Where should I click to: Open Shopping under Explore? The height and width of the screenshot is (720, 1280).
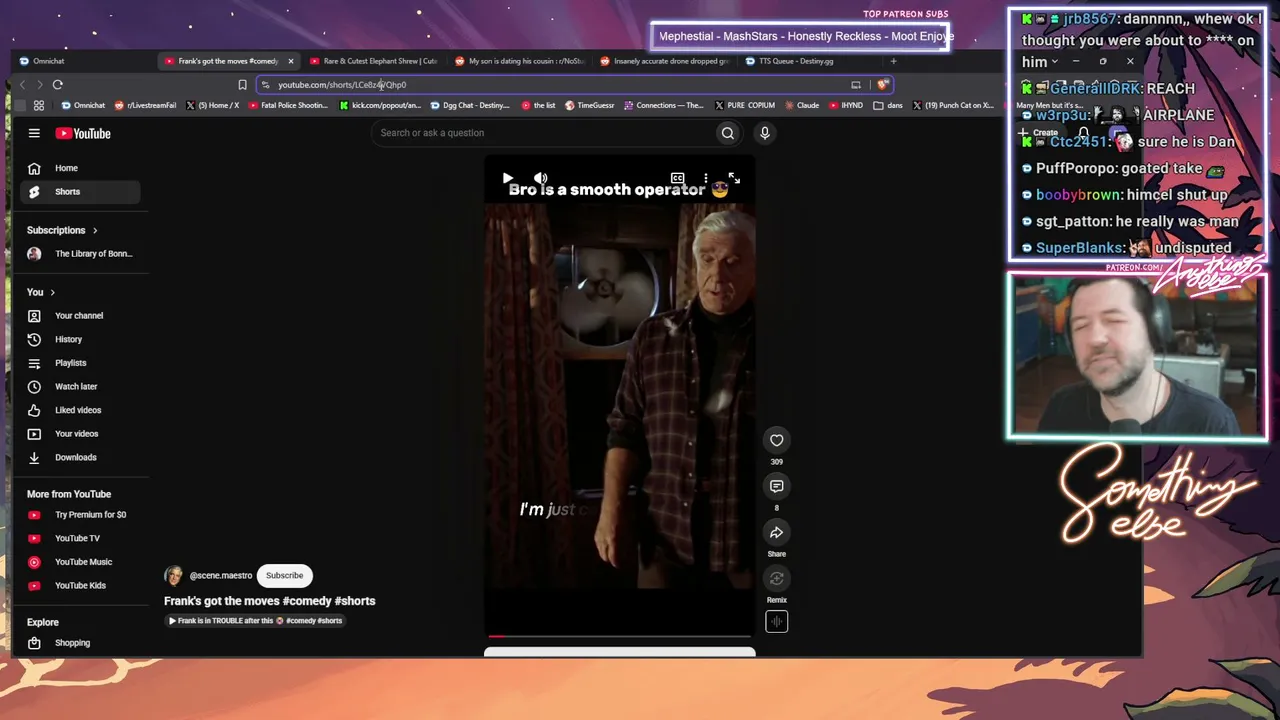point(80,643)
